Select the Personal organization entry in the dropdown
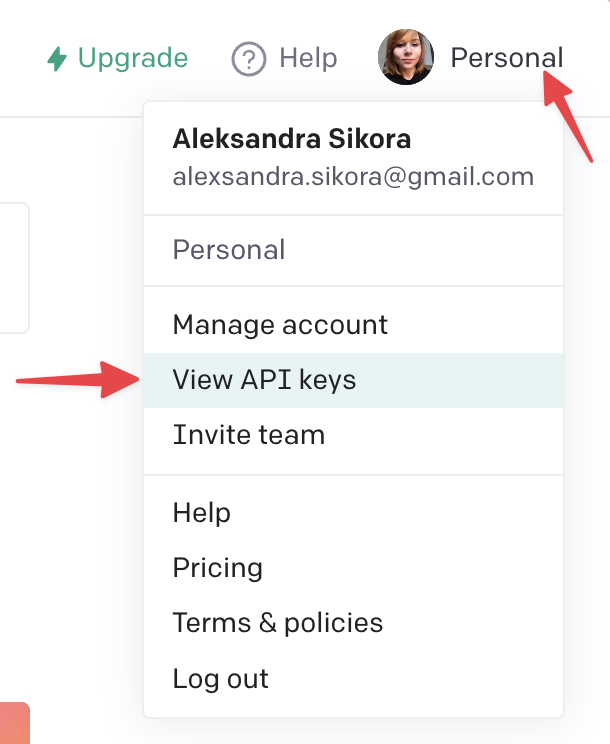Screen dimensions: 610x744 coord(229,249)
